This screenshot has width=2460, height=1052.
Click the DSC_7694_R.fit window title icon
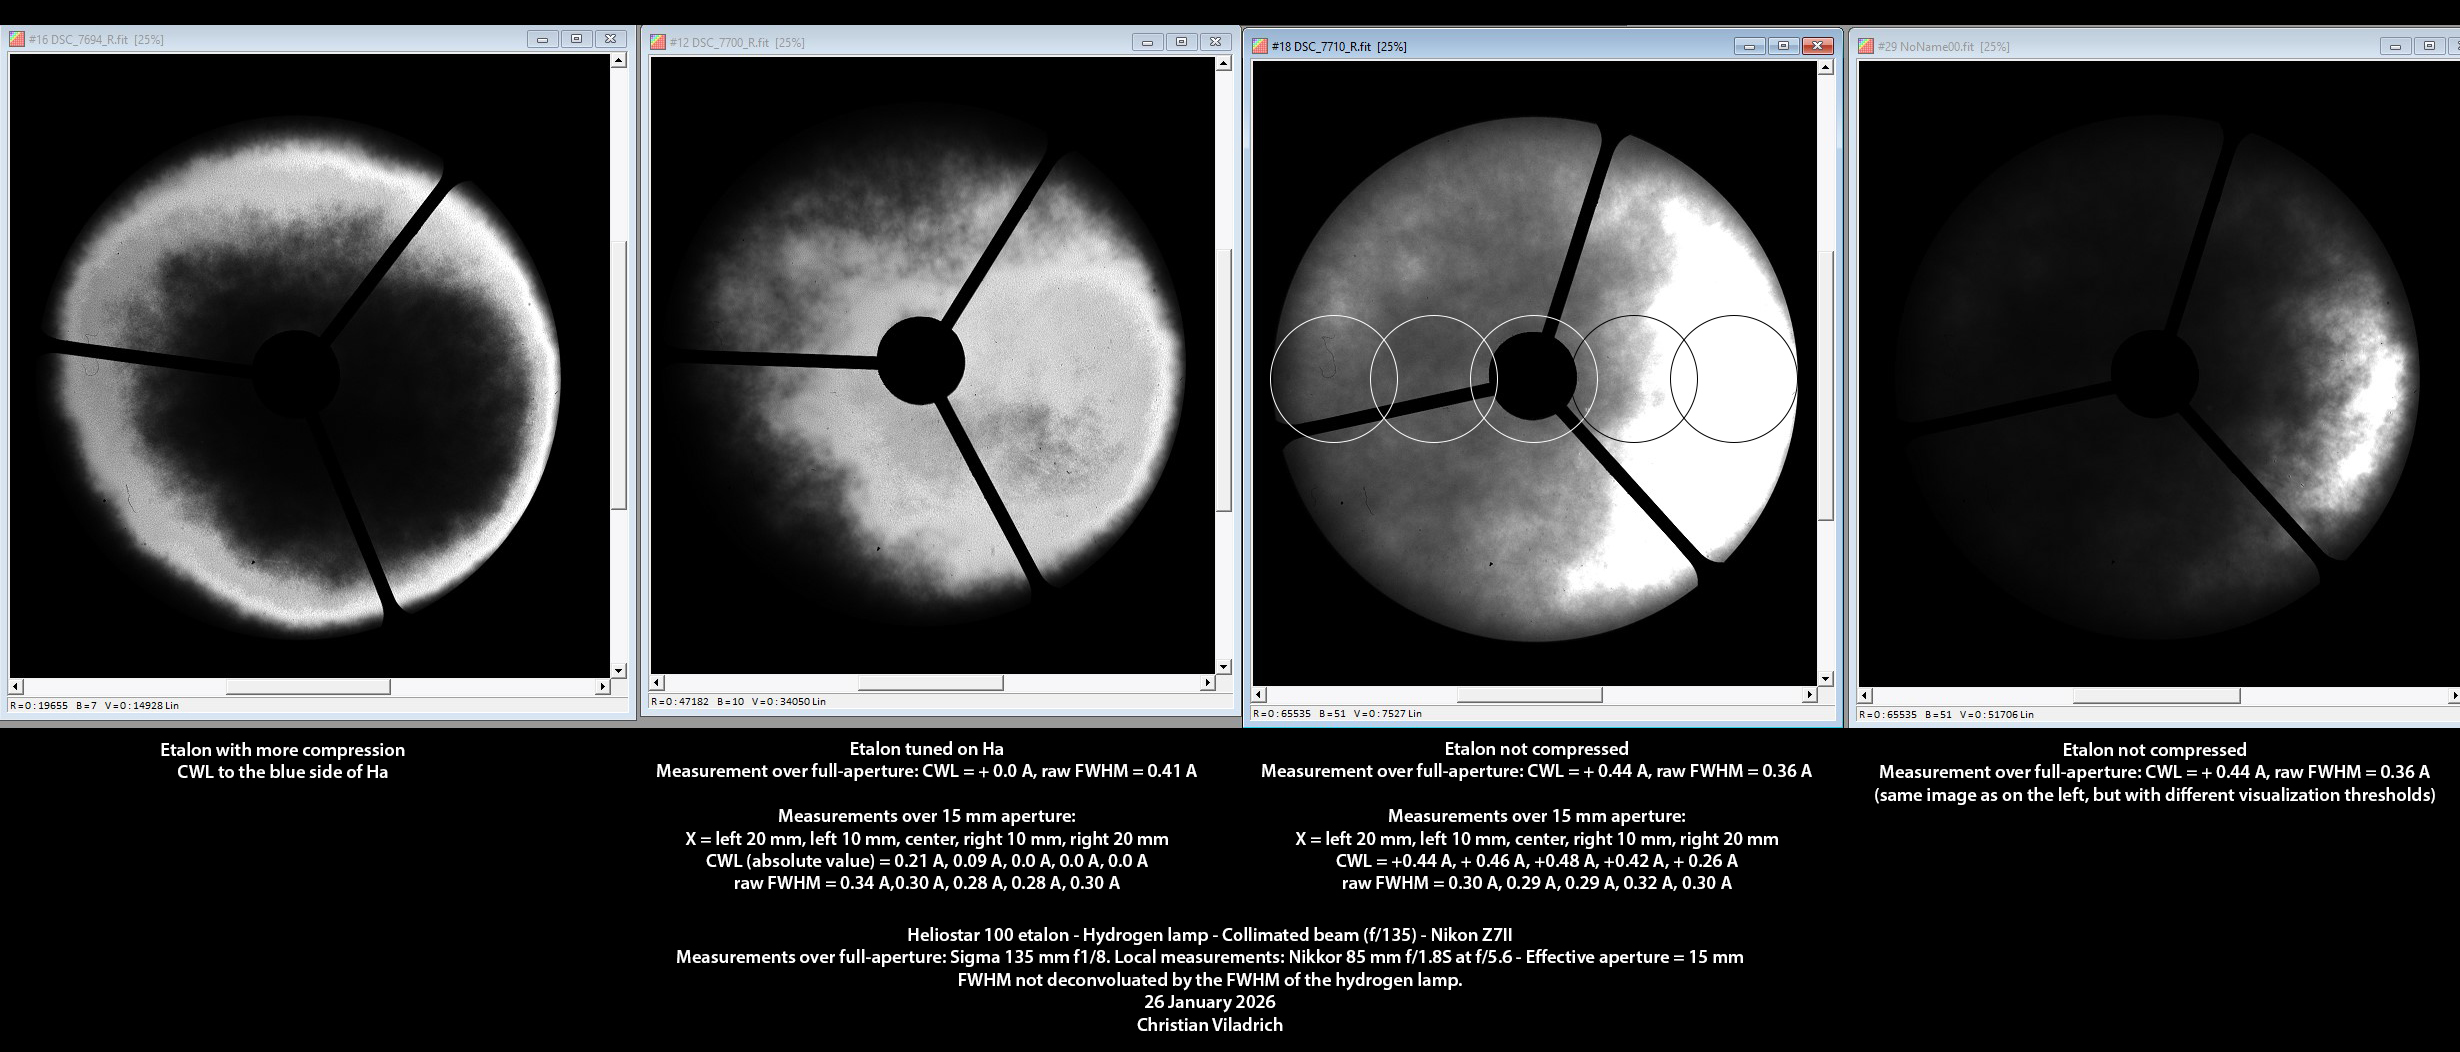17,40
